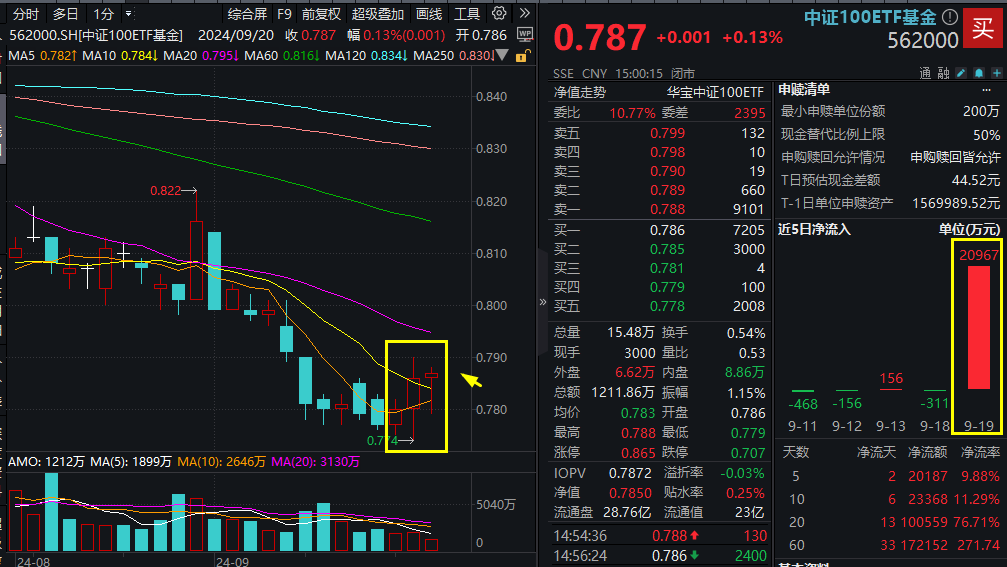
Task: Click the bell alert icon
Action: click(978, 73)
